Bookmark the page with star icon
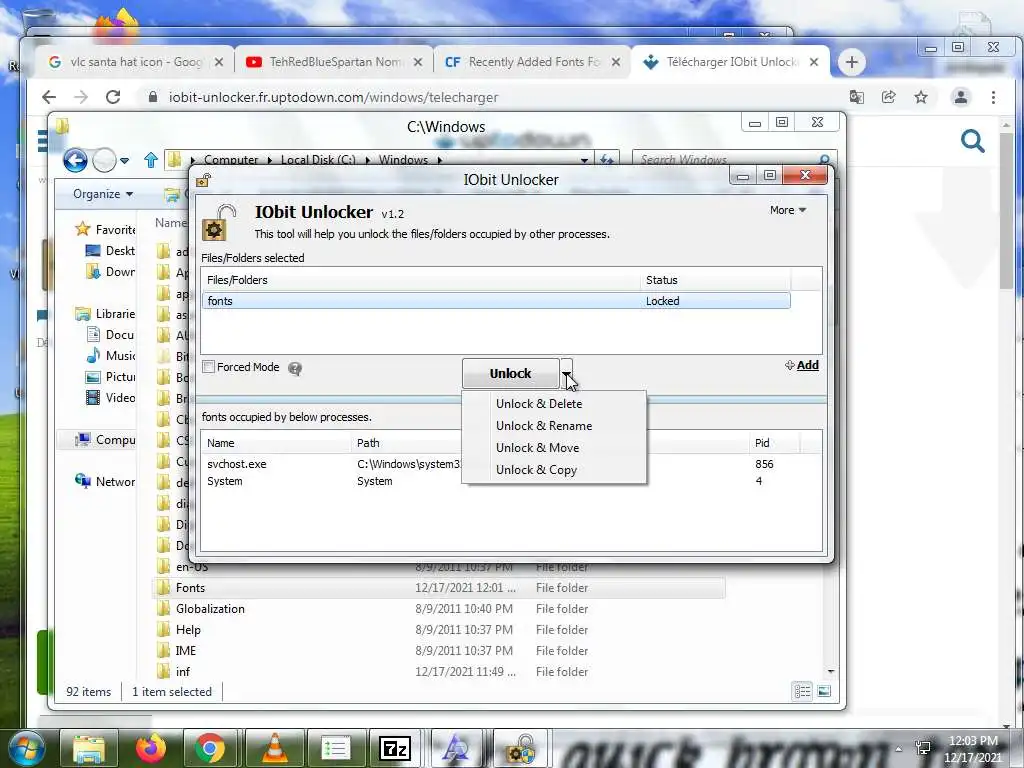This screenshot has width=1024, height=768. click(x=921, y=97)
